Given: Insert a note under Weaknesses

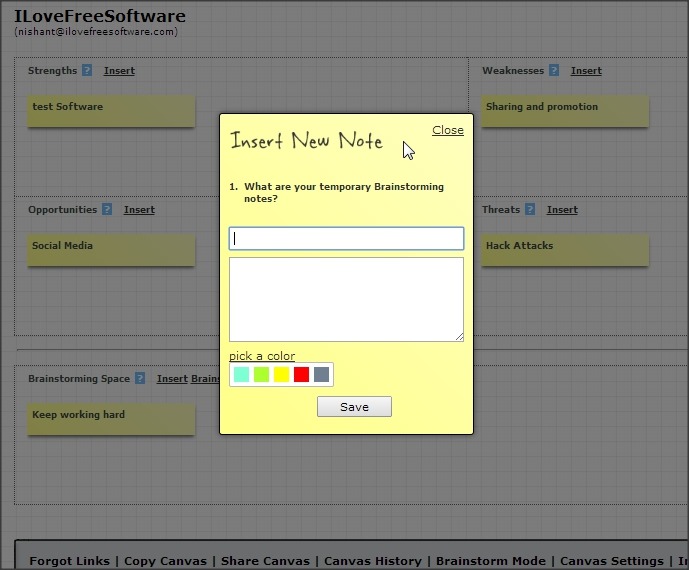Looking at the screenshot, I should click(586, 71).
